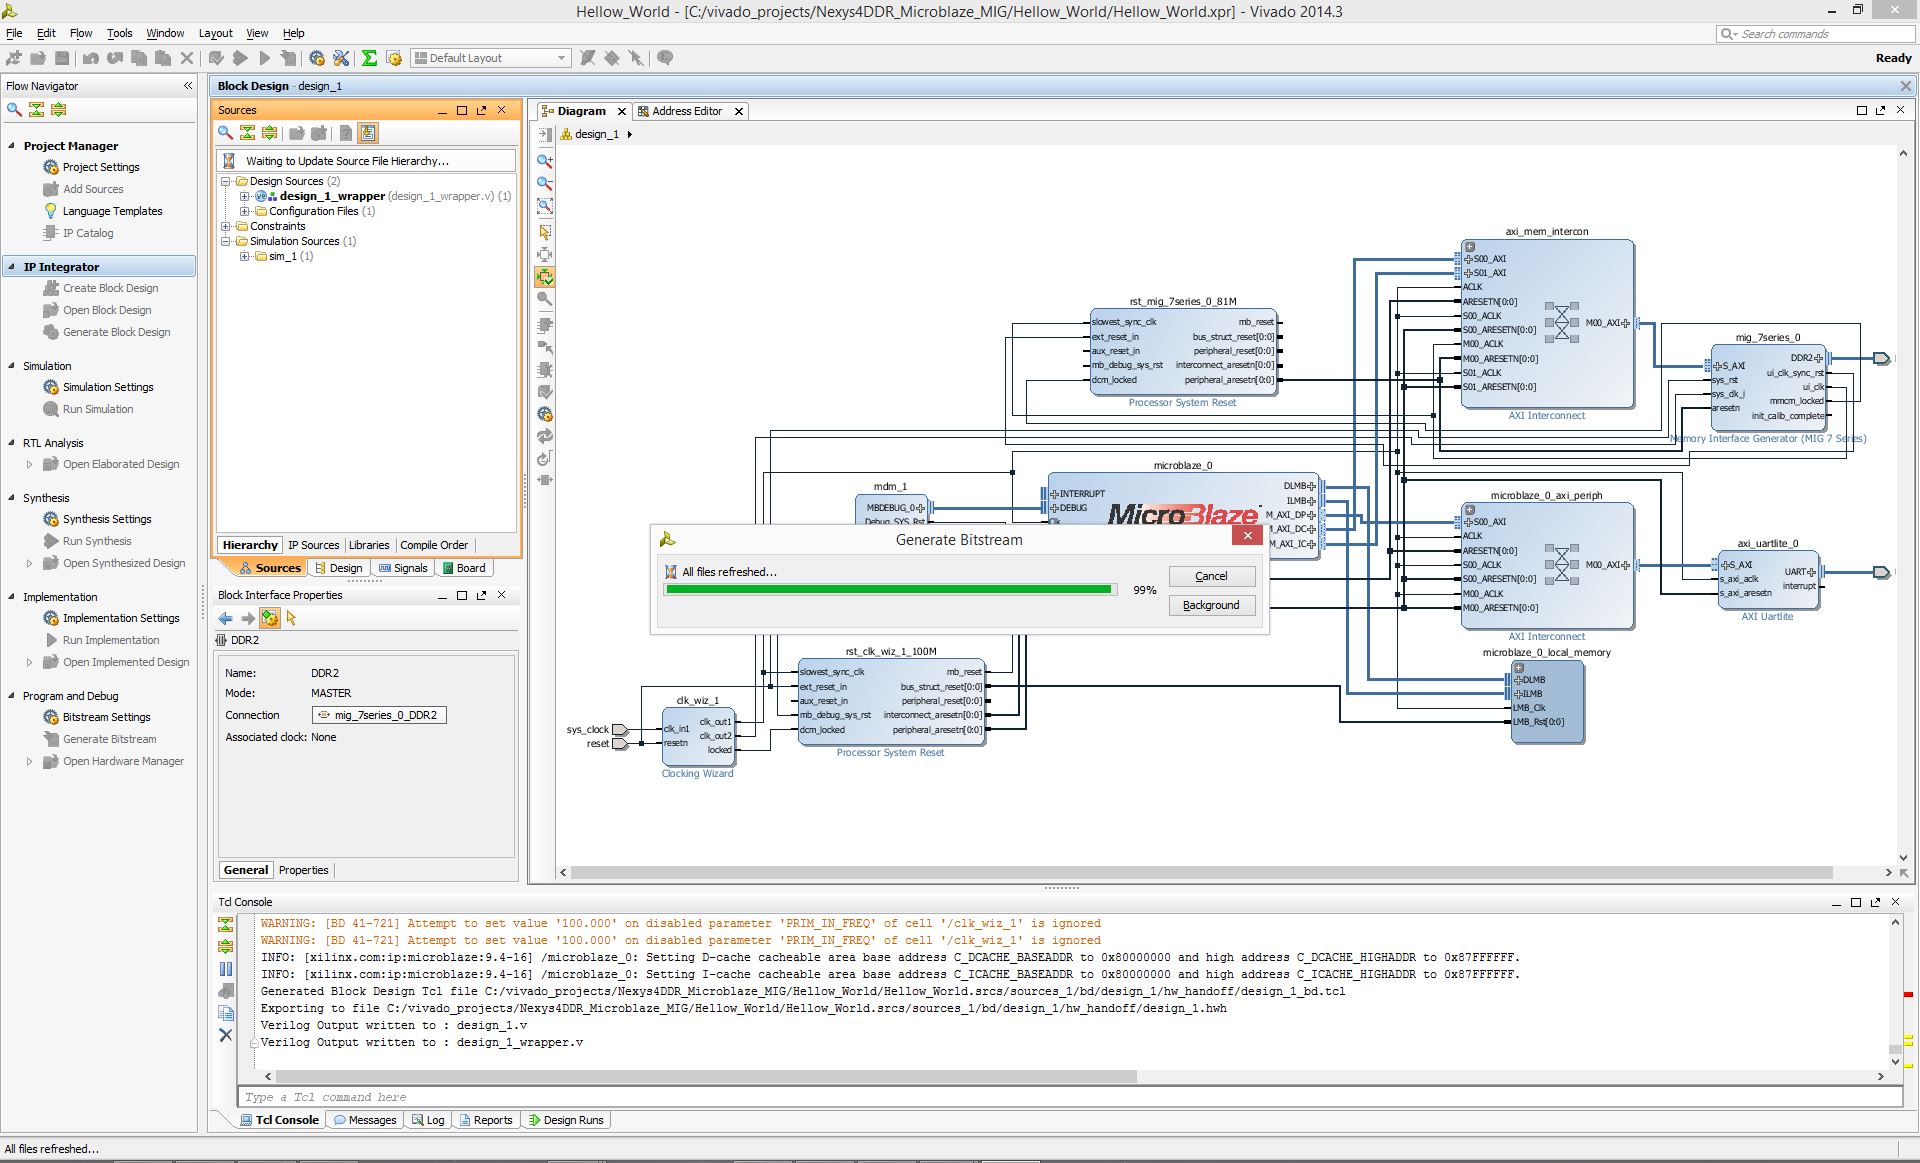Collapse the Design Sources tree node
The image size is (1920, 1163).
pos(226,181)
